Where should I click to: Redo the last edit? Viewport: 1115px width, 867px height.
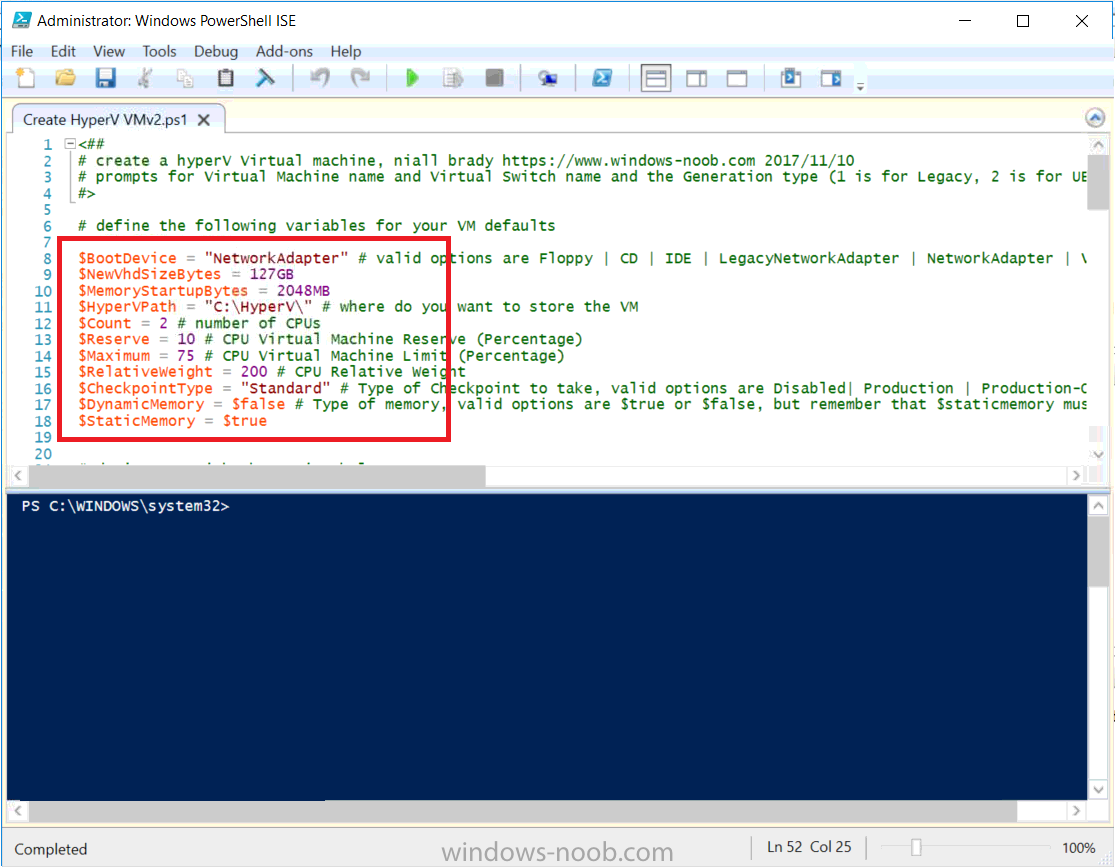pos(361,78)
